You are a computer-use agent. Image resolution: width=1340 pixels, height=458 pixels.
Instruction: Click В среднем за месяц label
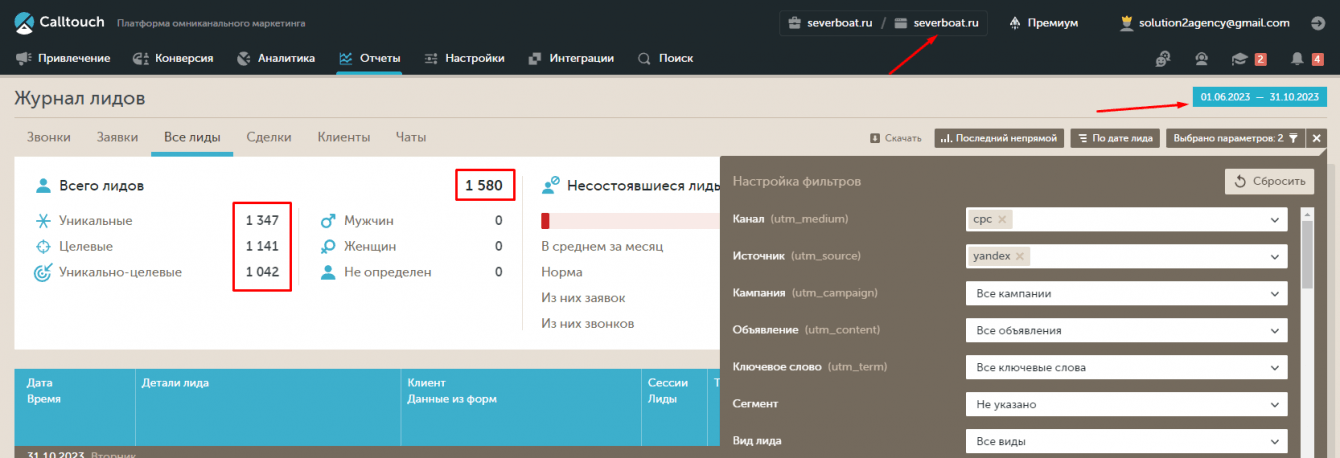pyautogui.click(x=602, y=246)
